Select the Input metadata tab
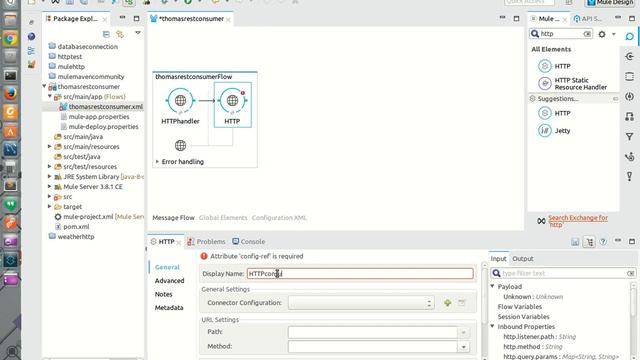This screenshot has height=360, width=640. [x=498, y=259]
